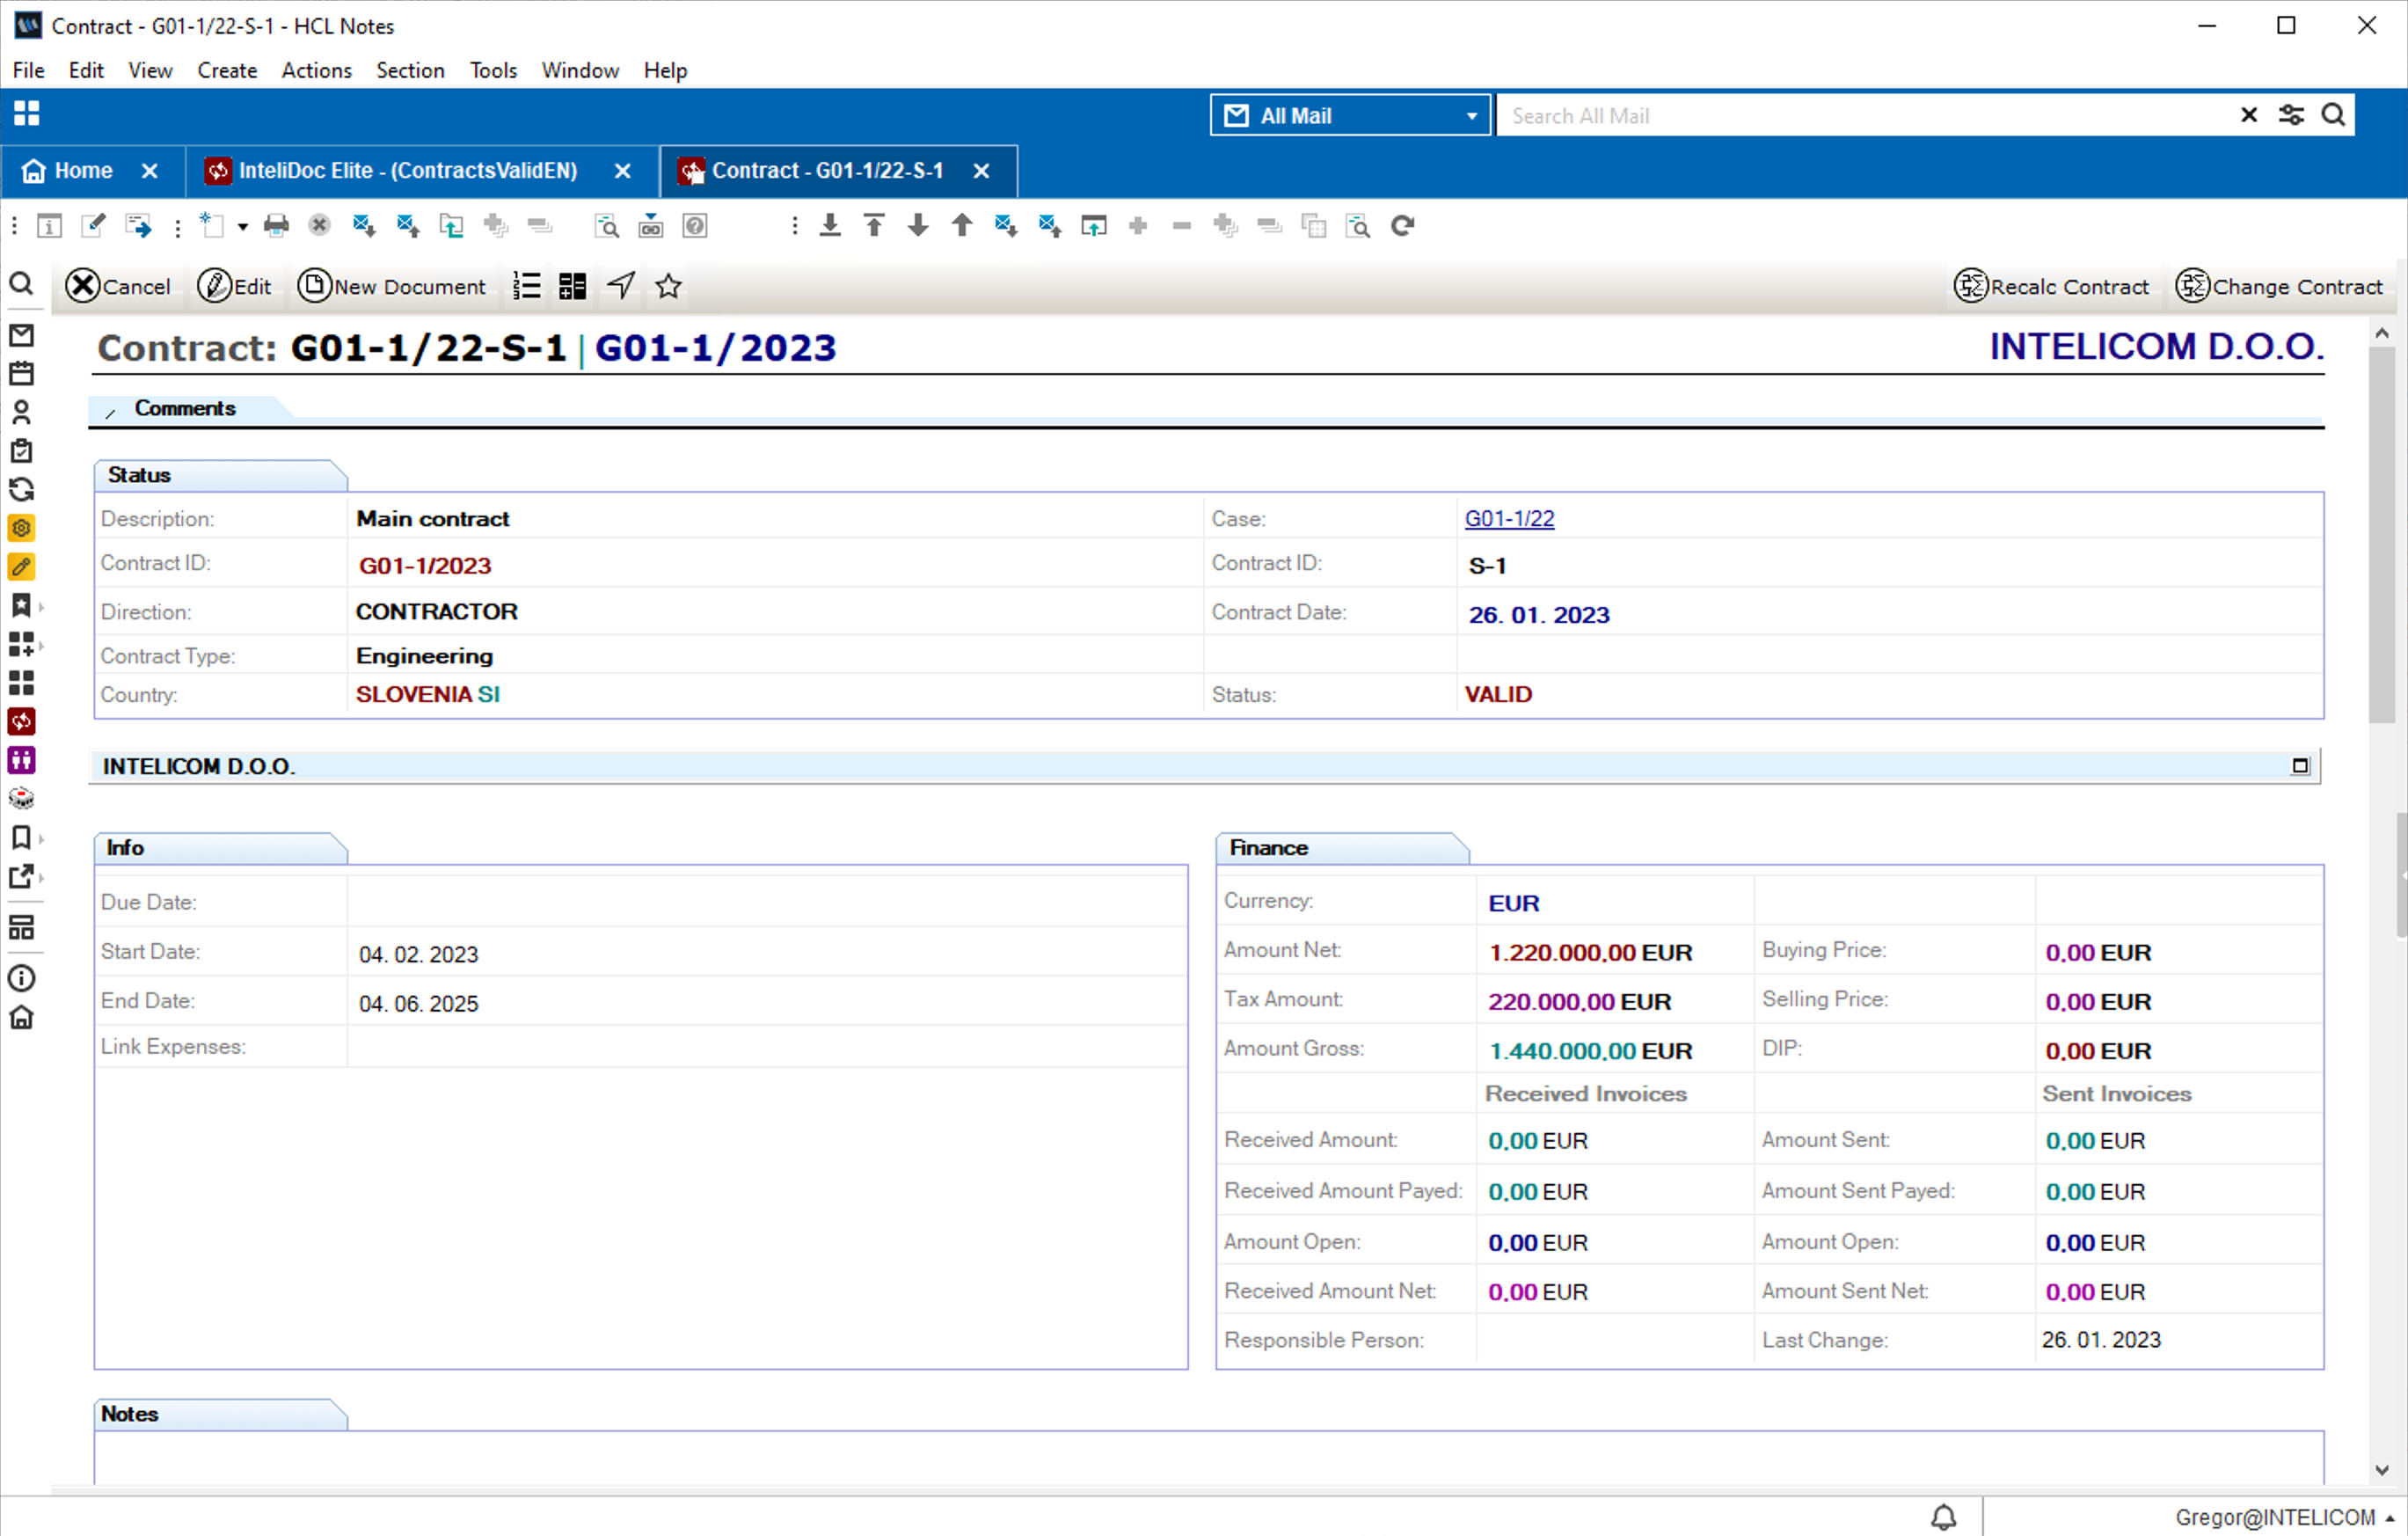Click the Contract Date value 26. 01. 2023
2408x1536 pixels.
pyautogui.click(x=1539, y=615)
